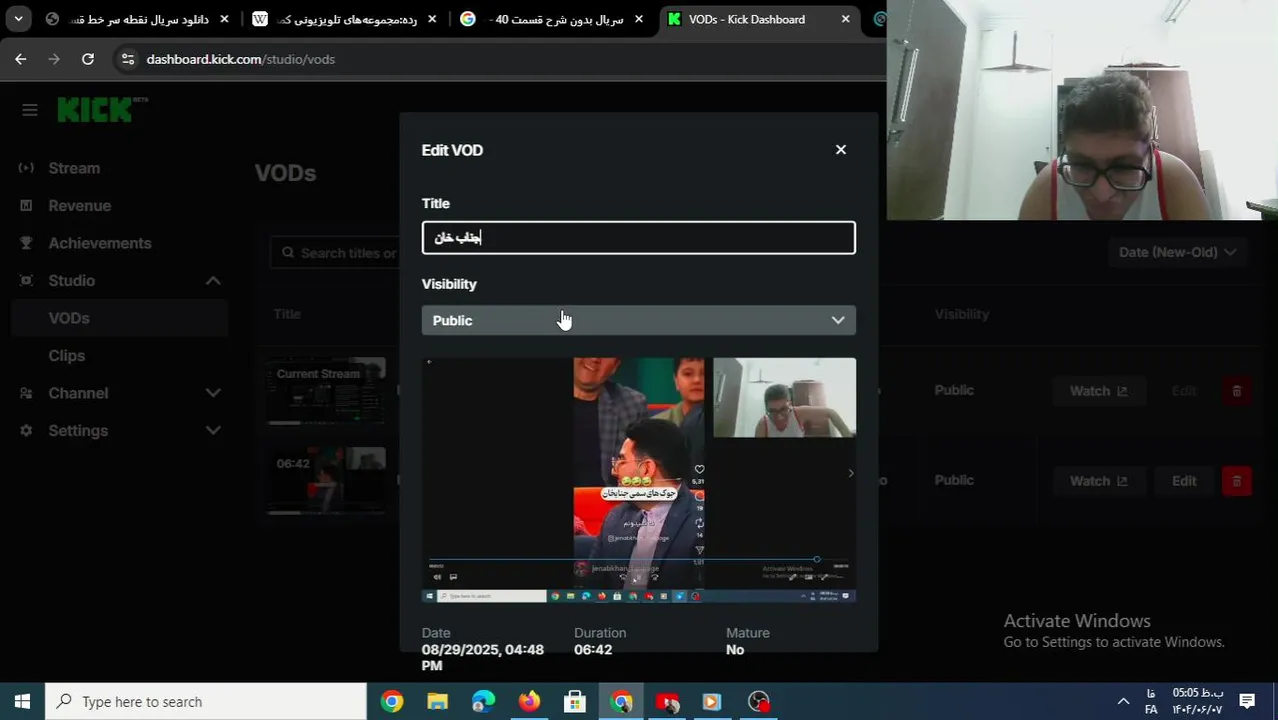Close the VODs - Kick Dashboard tab

tap(846, 19)
